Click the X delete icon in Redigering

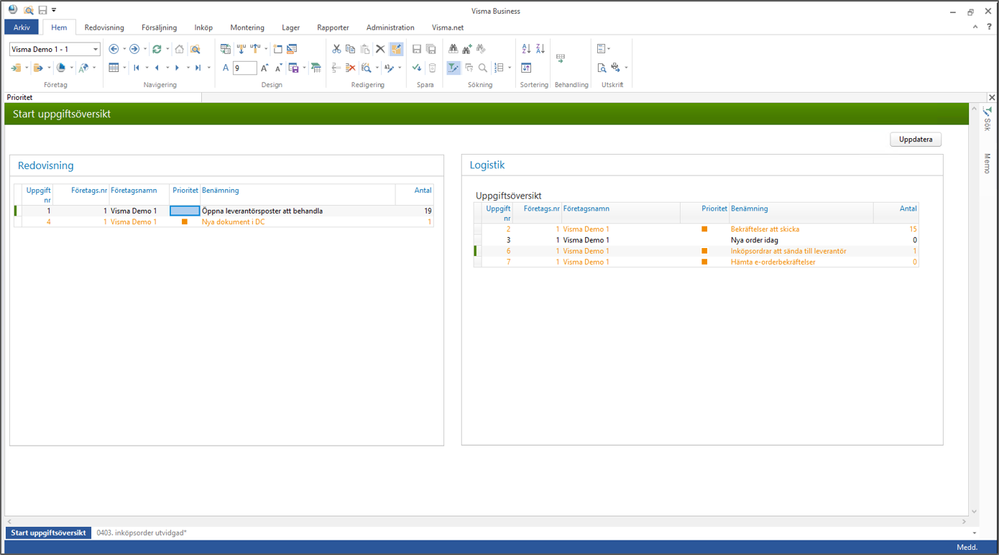[x=380, y=49]
